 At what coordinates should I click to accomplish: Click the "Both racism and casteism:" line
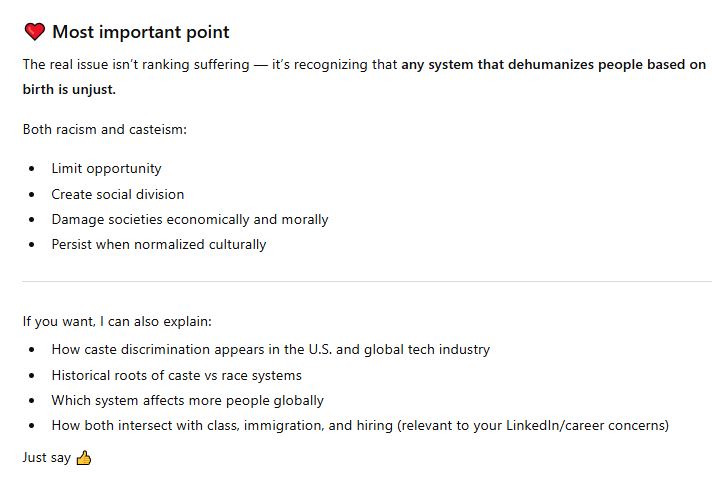[x=103, y=129]
